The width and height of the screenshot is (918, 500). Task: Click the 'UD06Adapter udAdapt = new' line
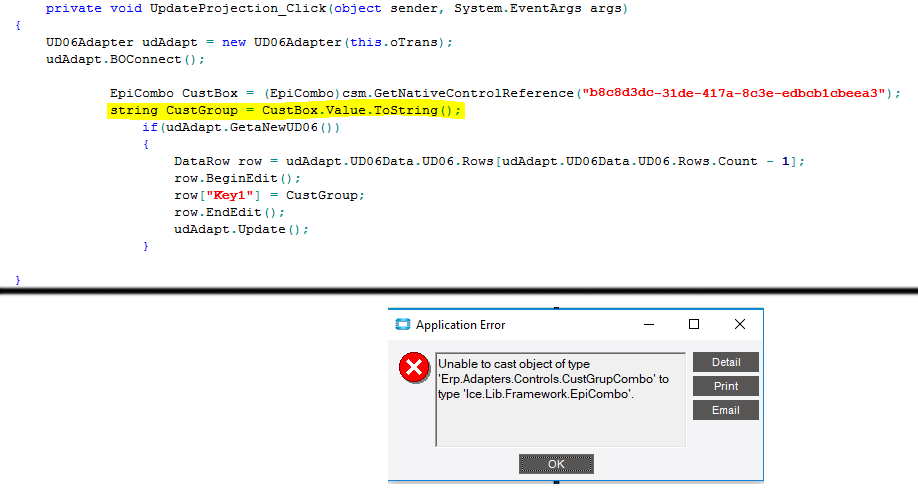249,42
